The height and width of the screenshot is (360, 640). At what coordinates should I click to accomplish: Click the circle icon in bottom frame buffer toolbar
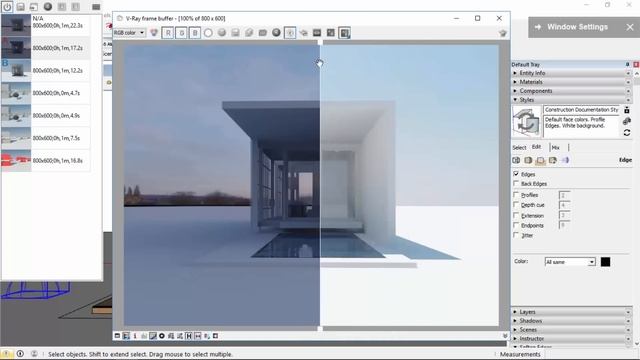click(x=162, y=336)
